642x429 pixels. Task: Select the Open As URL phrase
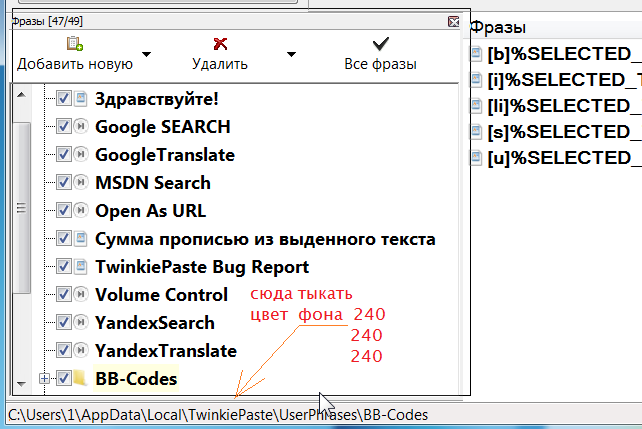[x=151, y=210]
